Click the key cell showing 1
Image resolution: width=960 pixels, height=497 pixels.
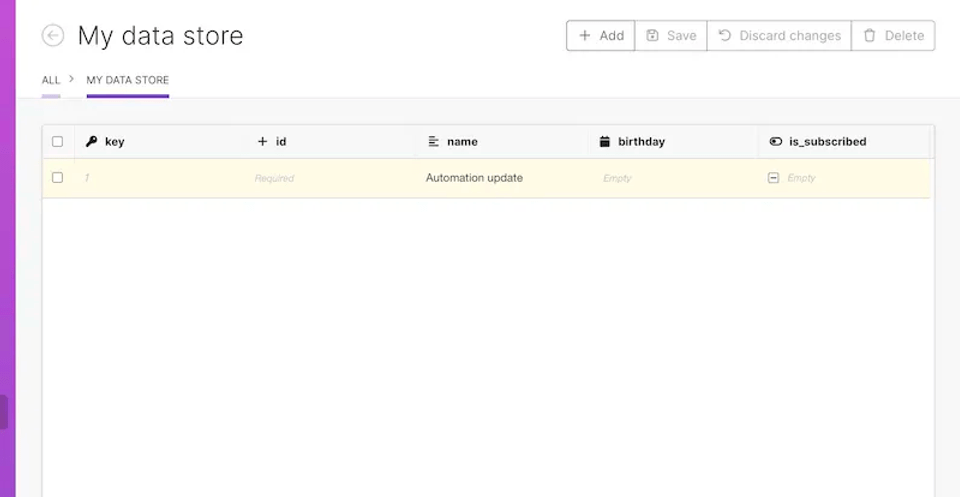pyautogui.click(x=160, y=178)
